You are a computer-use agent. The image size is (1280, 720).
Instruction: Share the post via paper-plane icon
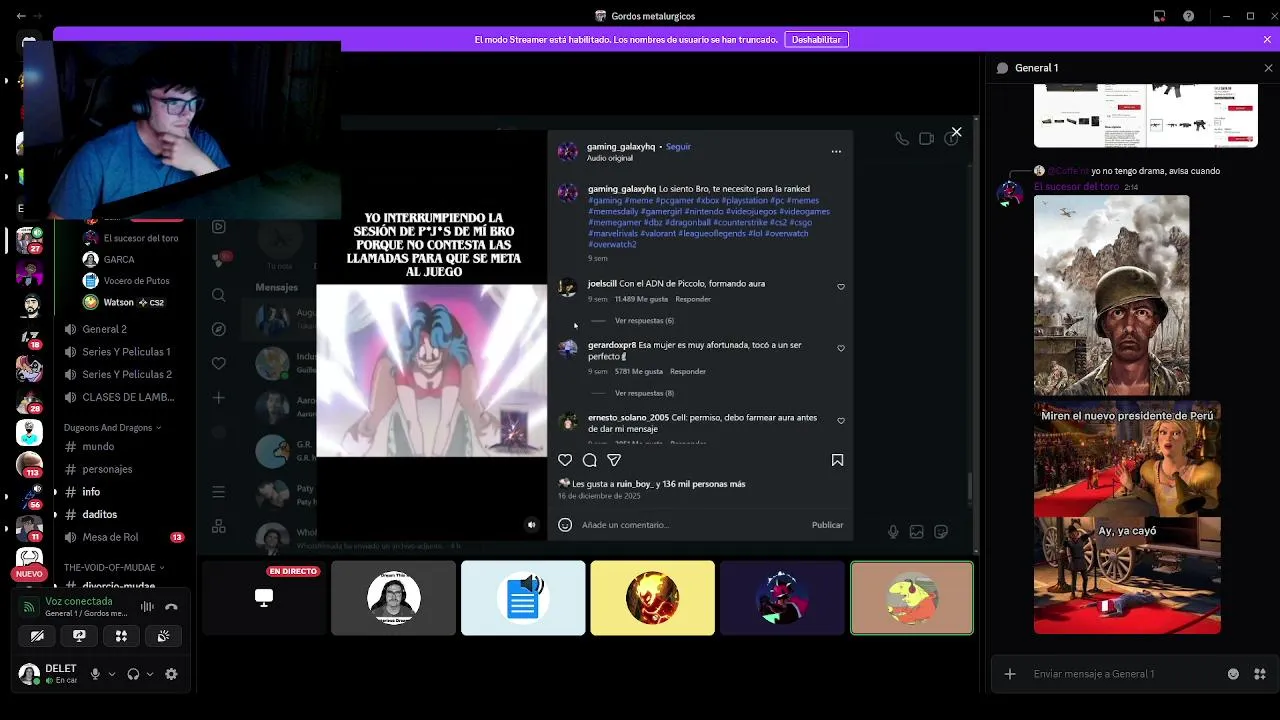614,460
